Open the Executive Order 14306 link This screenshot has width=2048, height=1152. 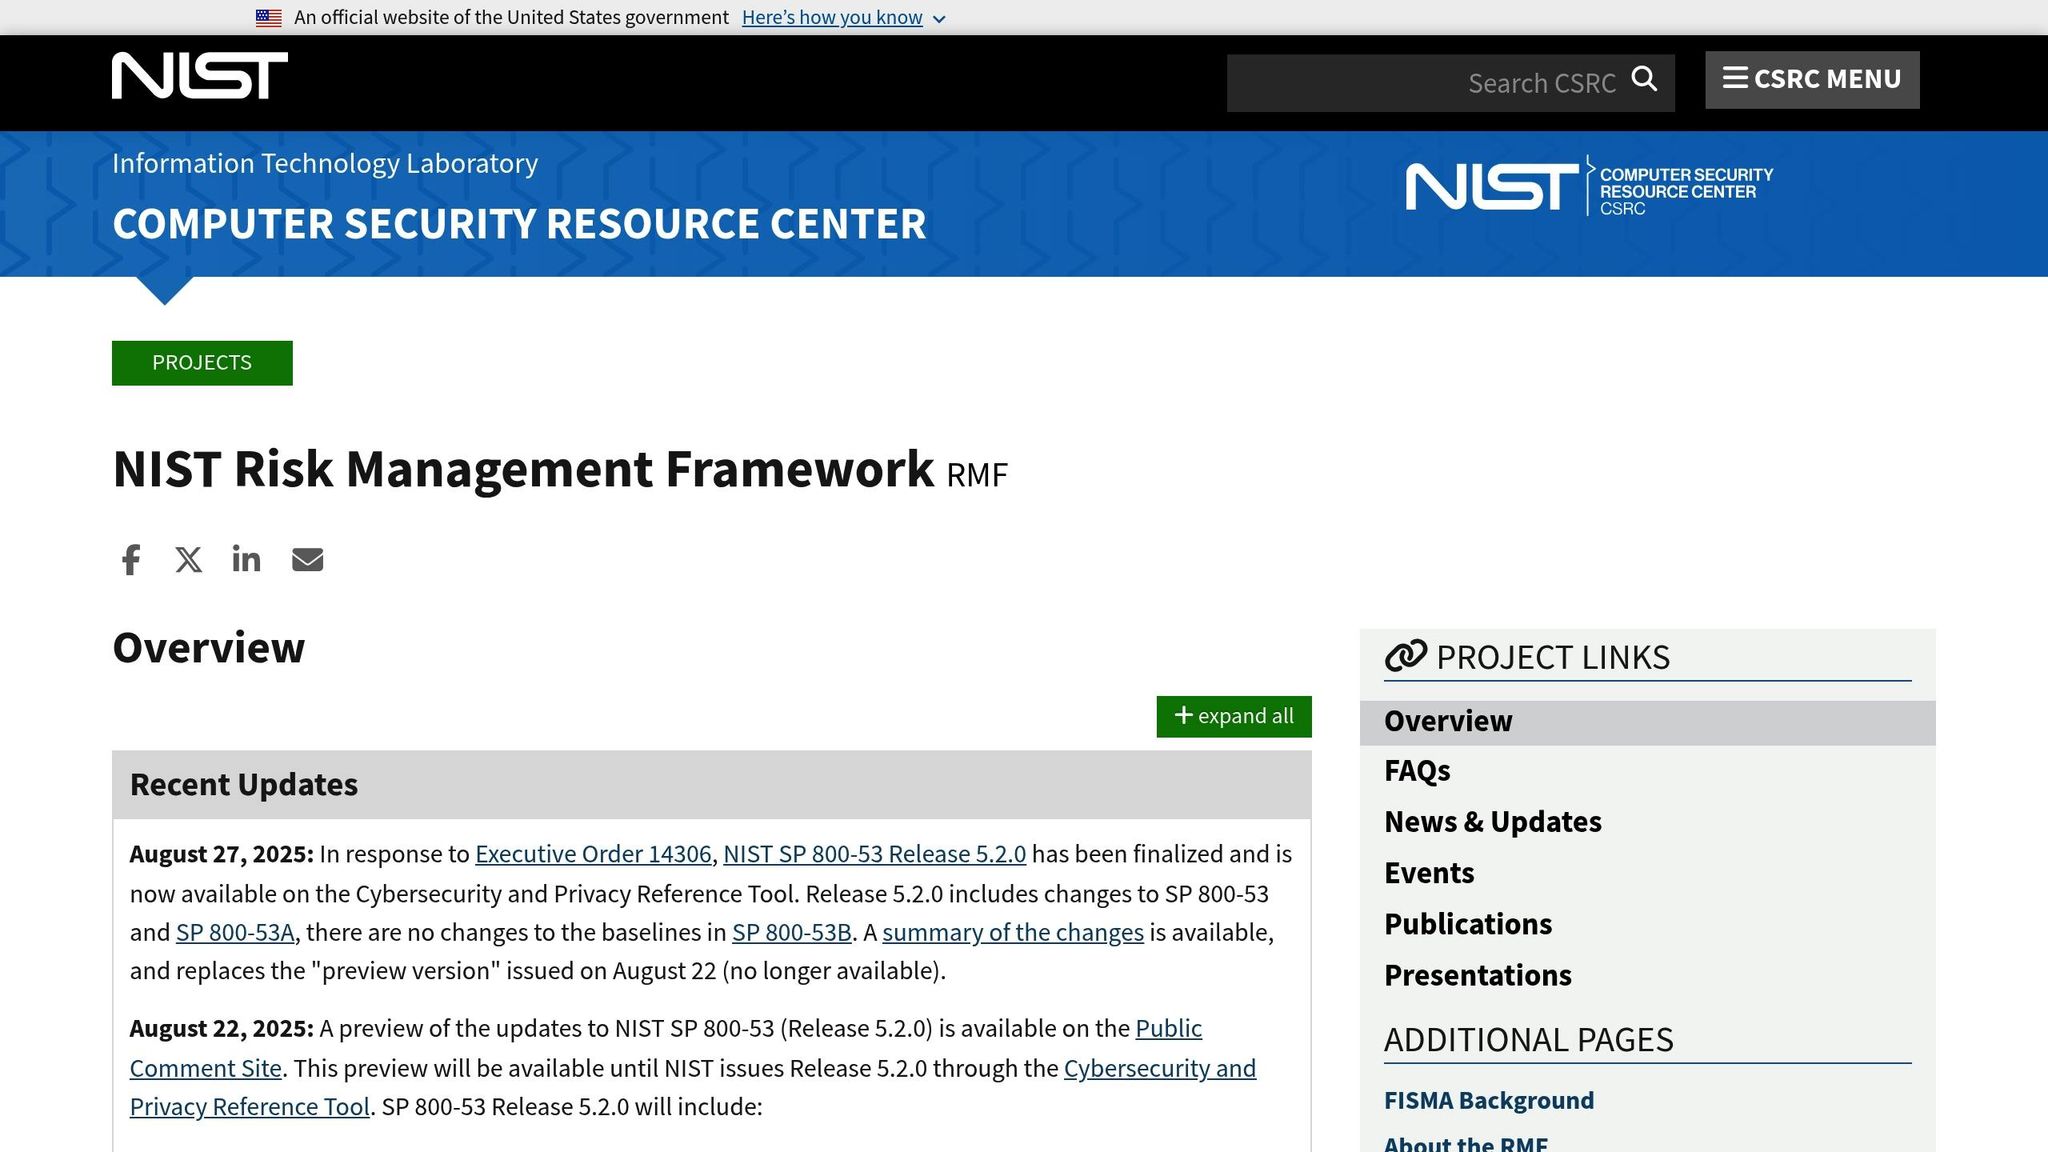pos(594,854)
